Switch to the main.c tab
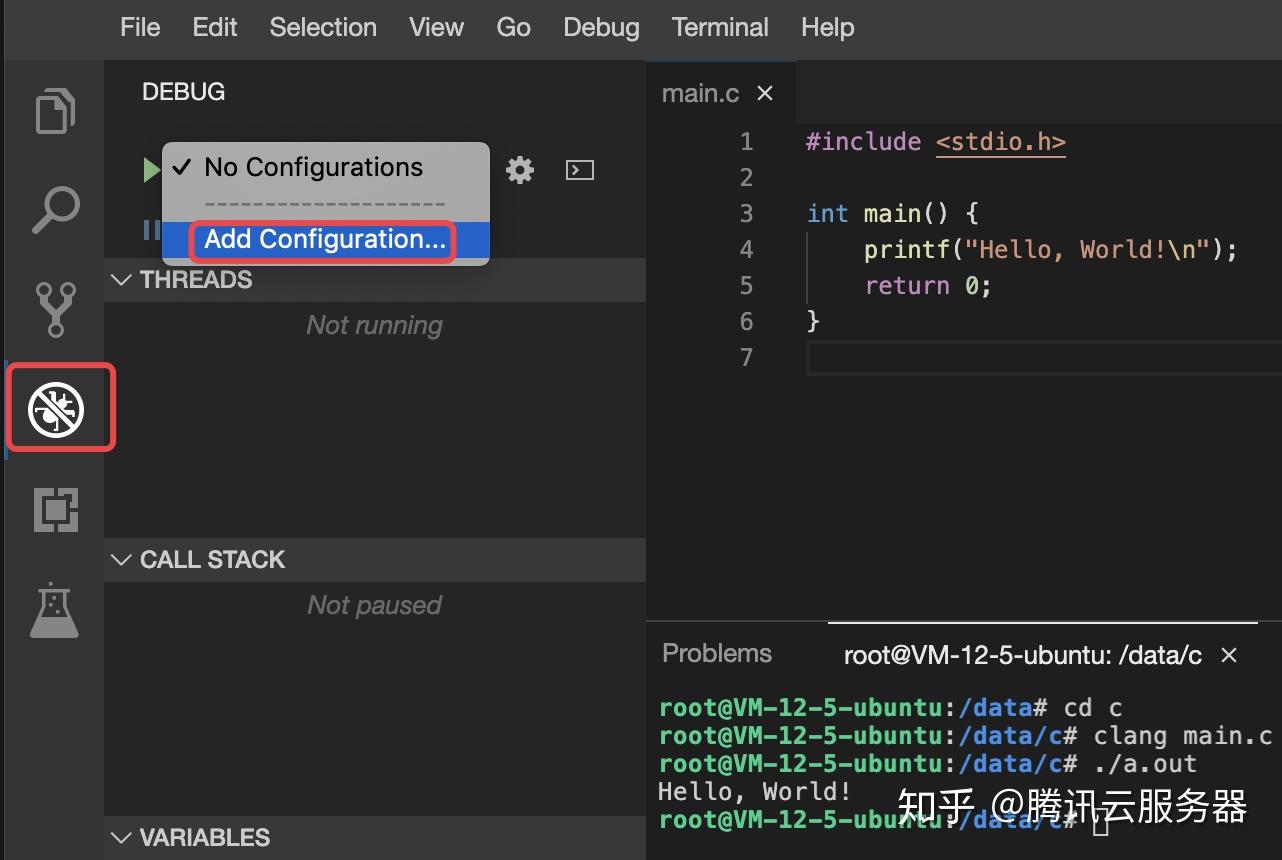 (701, 93)
